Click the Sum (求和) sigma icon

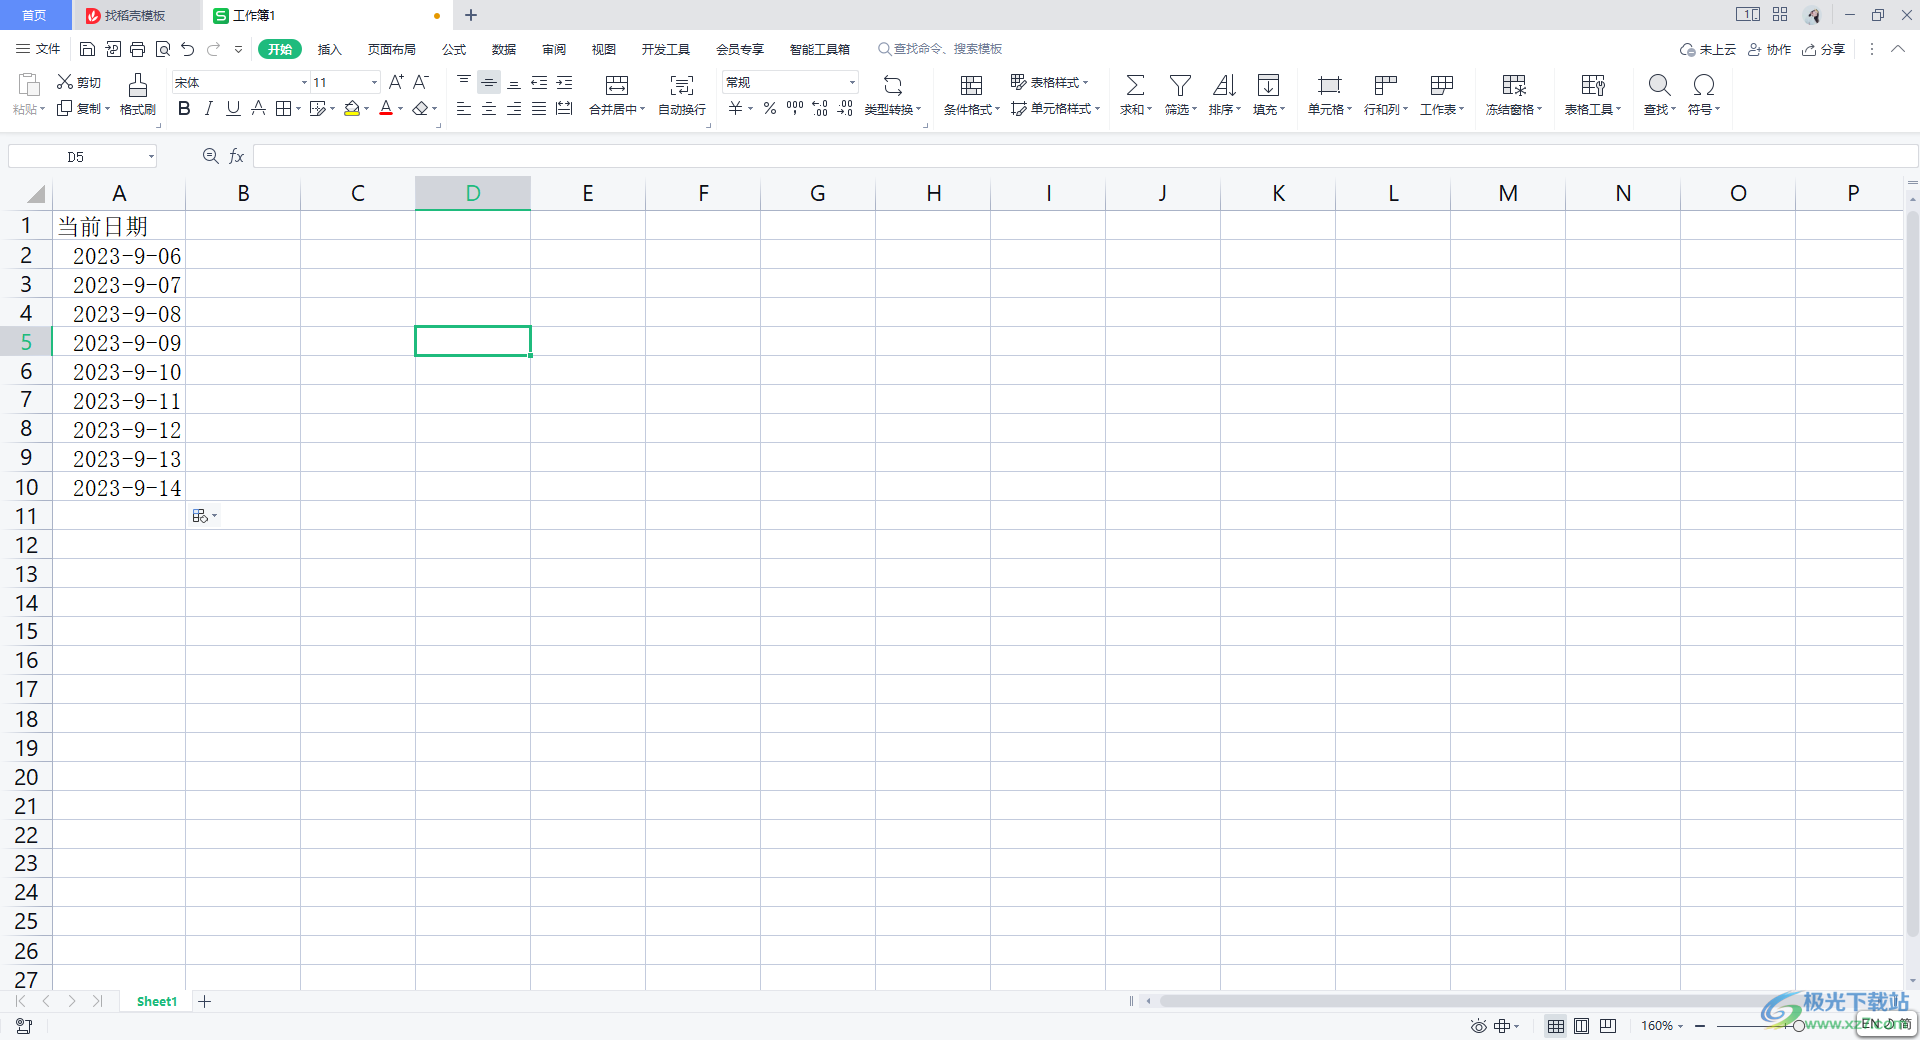pos(1135,85)
